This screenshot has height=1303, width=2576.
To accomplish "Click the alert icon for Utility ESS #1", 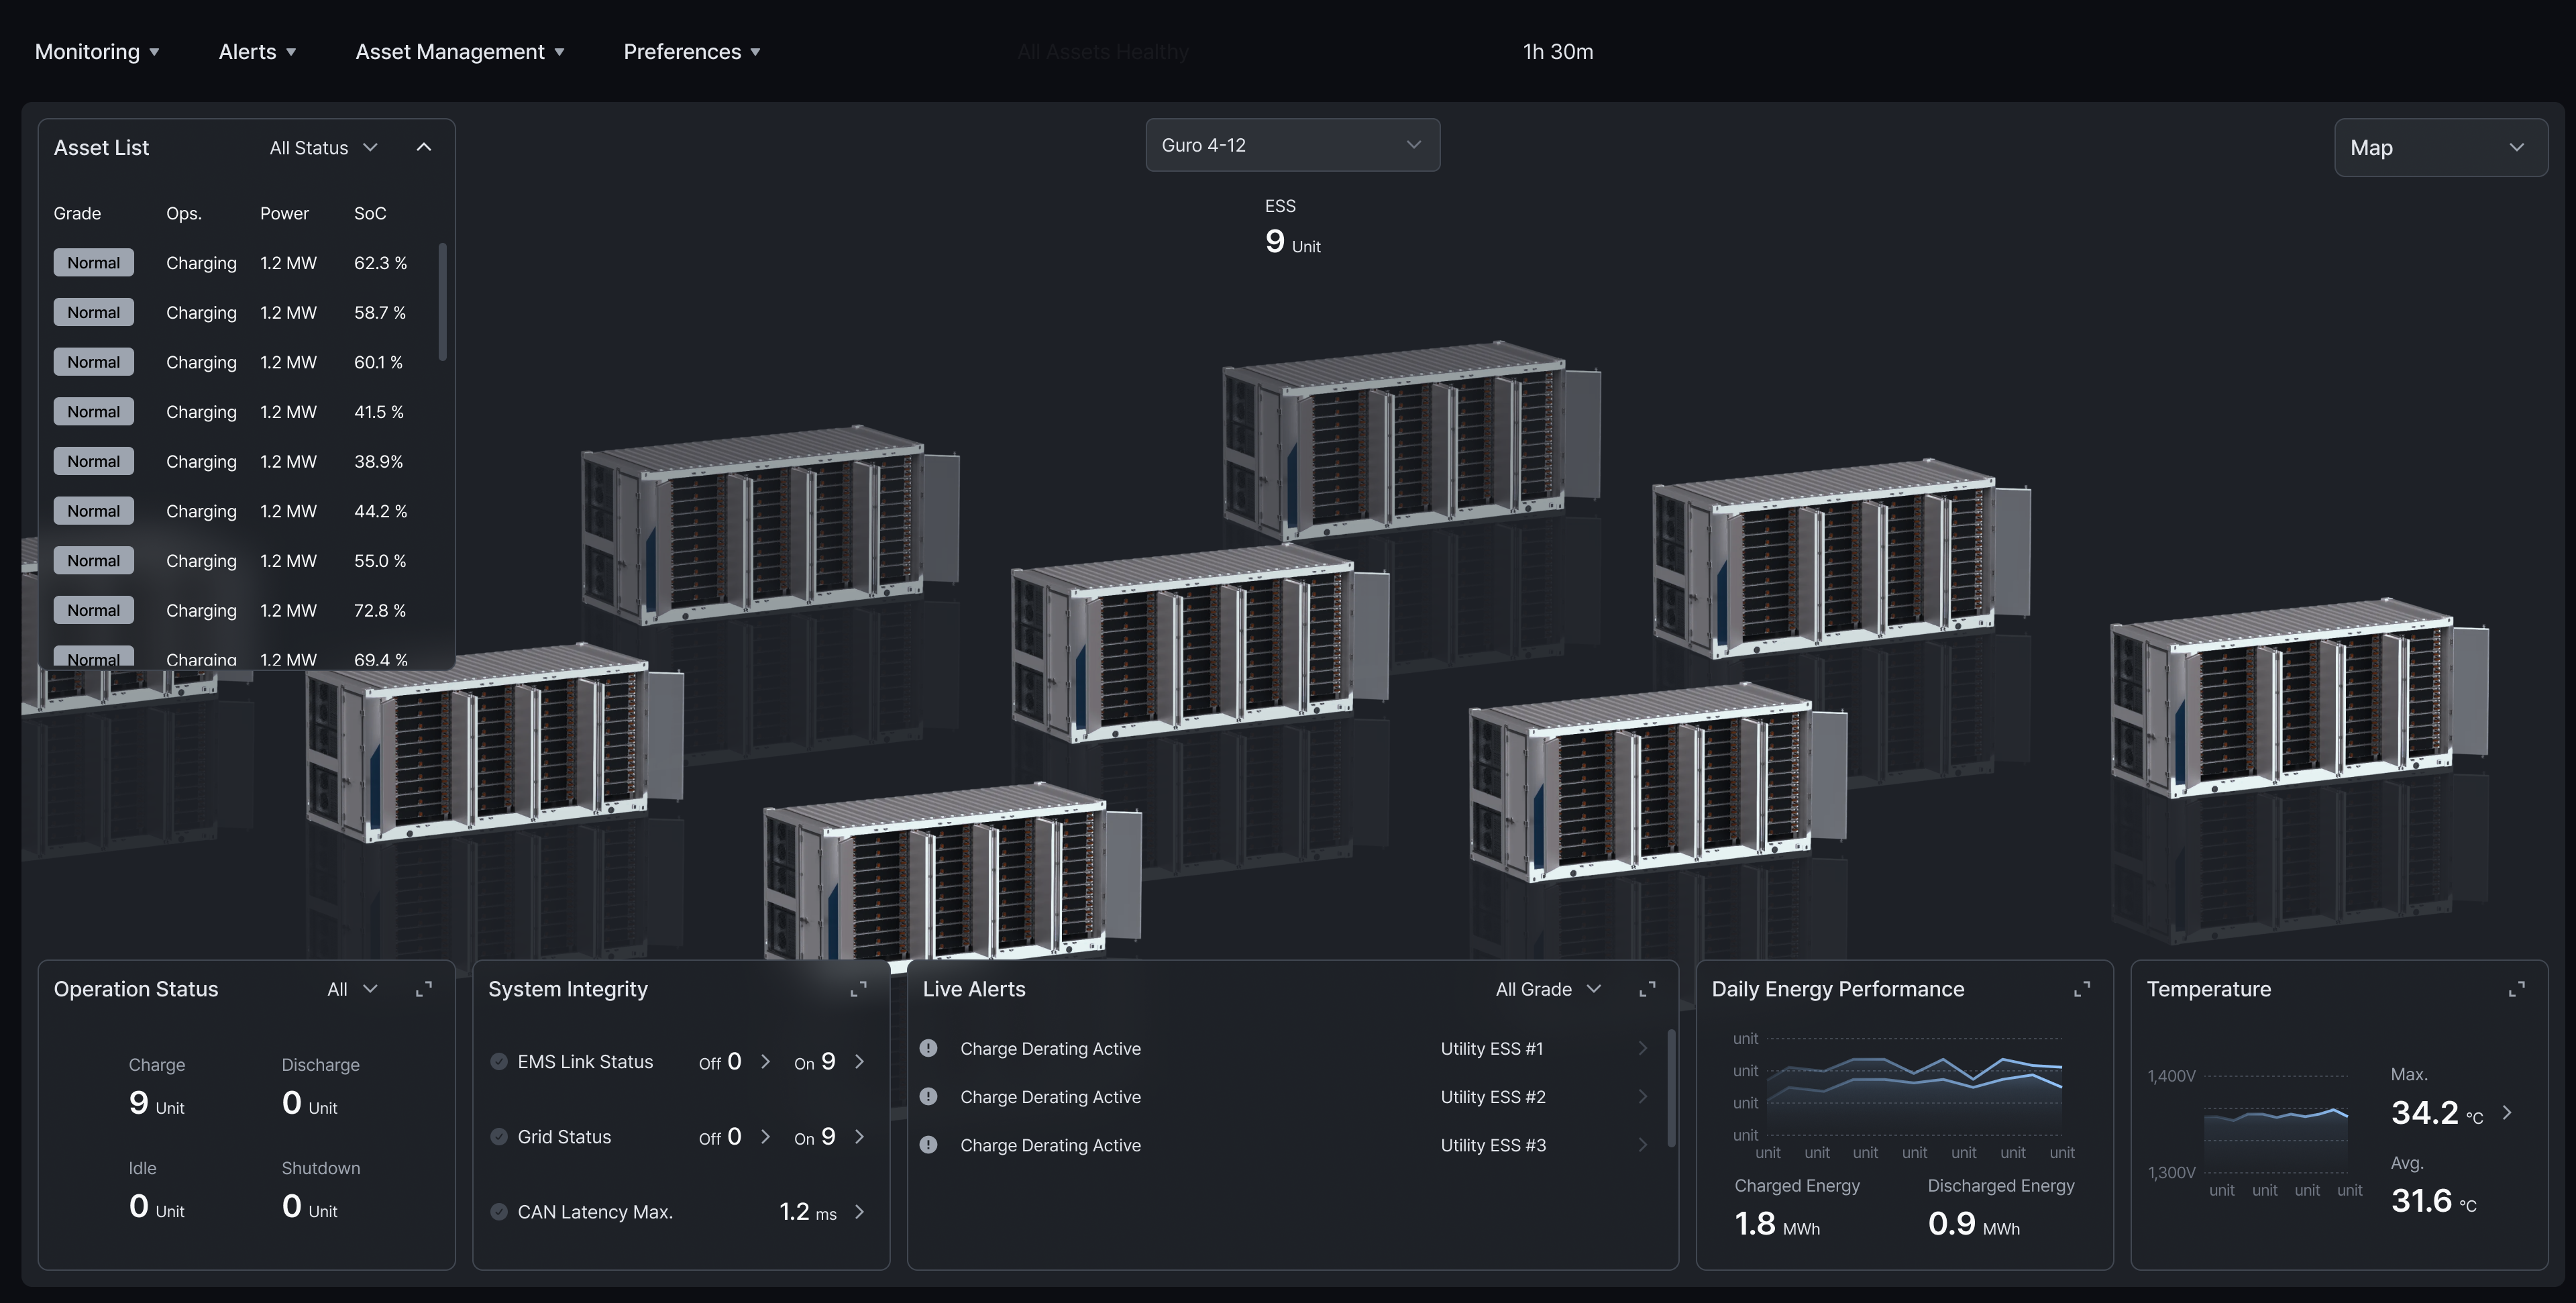I will point(929,1048).
